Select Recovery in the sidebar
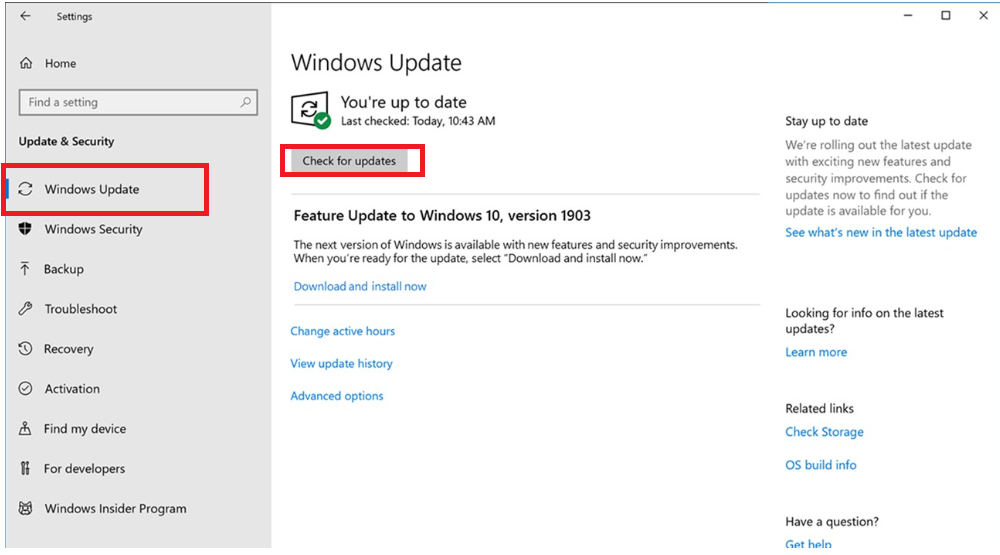The height and width of the screenshot is (555, 1000). [x=68, y=349]
